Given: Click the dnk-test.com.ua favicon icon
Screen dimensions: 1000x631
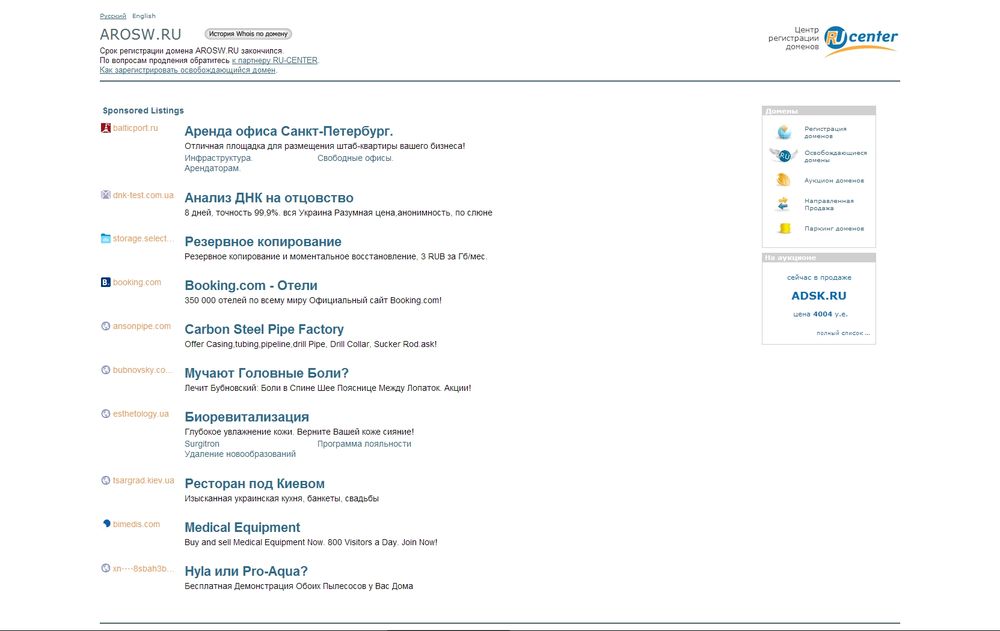Looking at the screenshot, I should pos(106,195).
